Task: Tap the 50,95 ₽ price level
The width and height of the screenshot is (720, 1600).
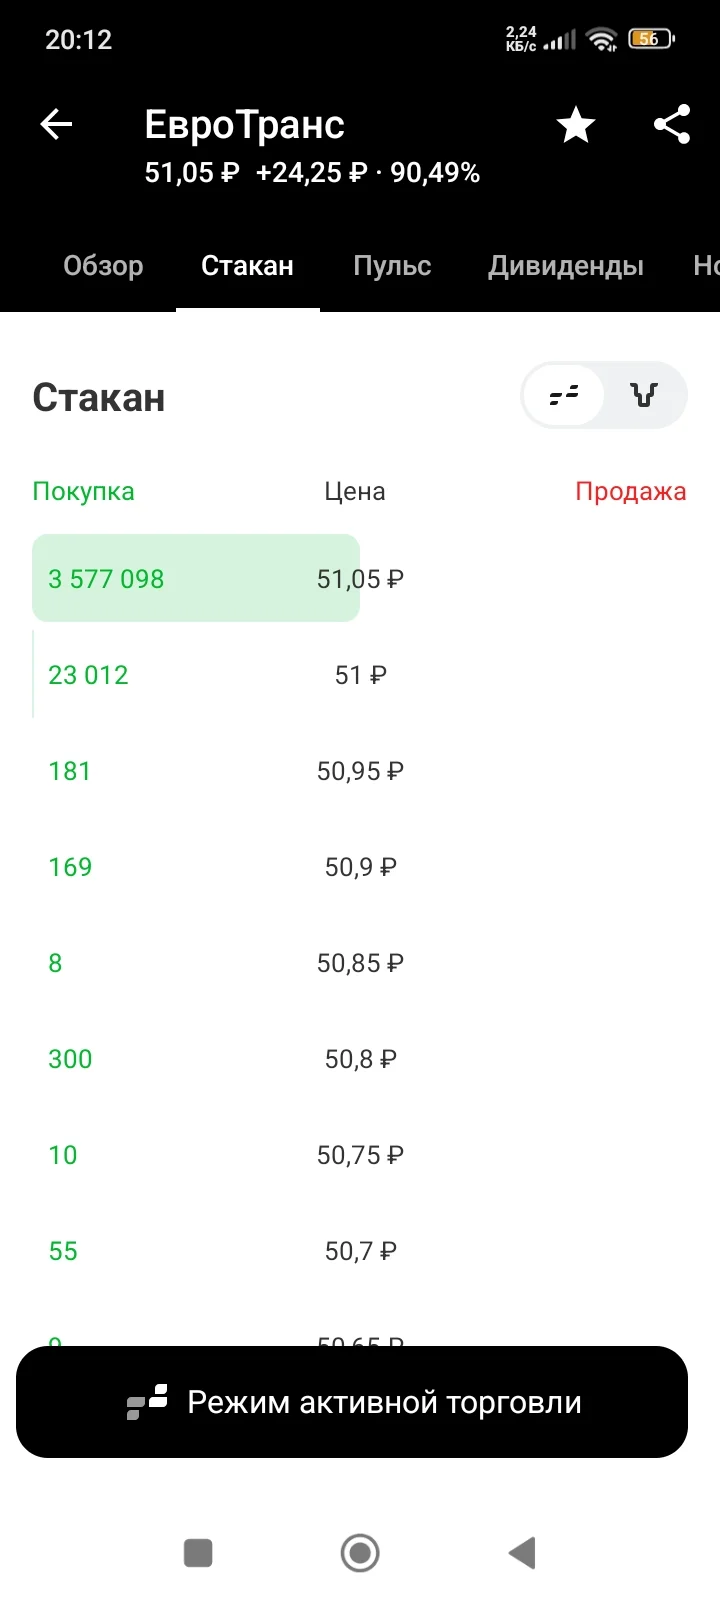Action: (x=360, y=771)
